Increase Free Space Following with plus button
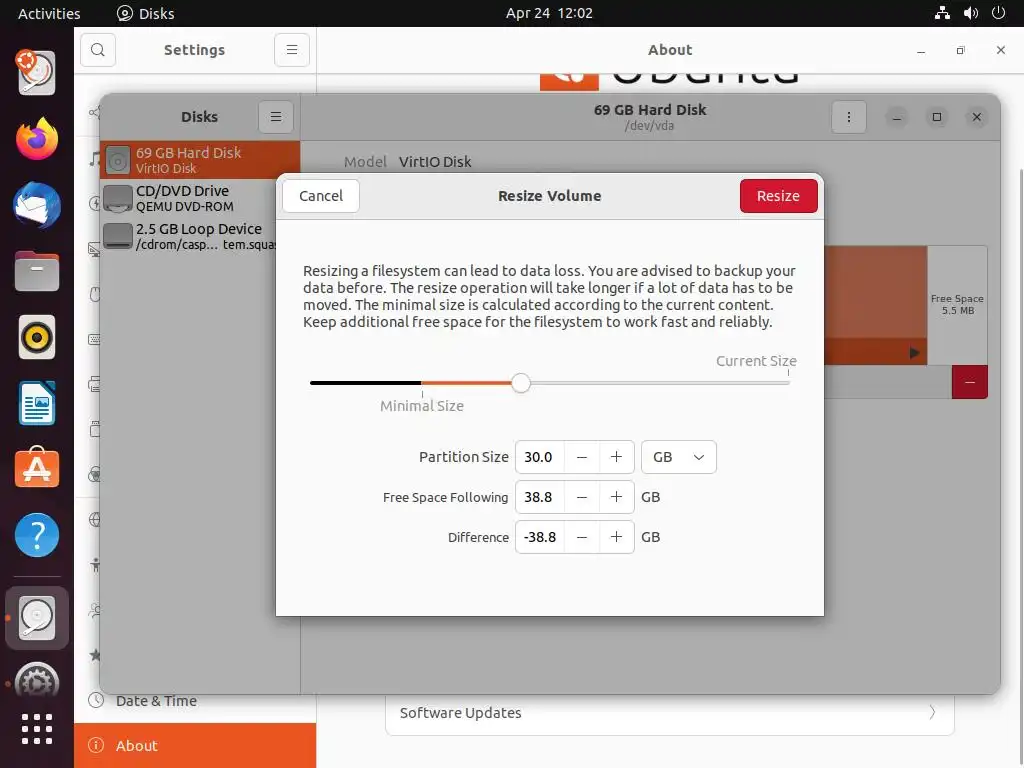This screenshot has height=768, width=1024. click(616, 497)
